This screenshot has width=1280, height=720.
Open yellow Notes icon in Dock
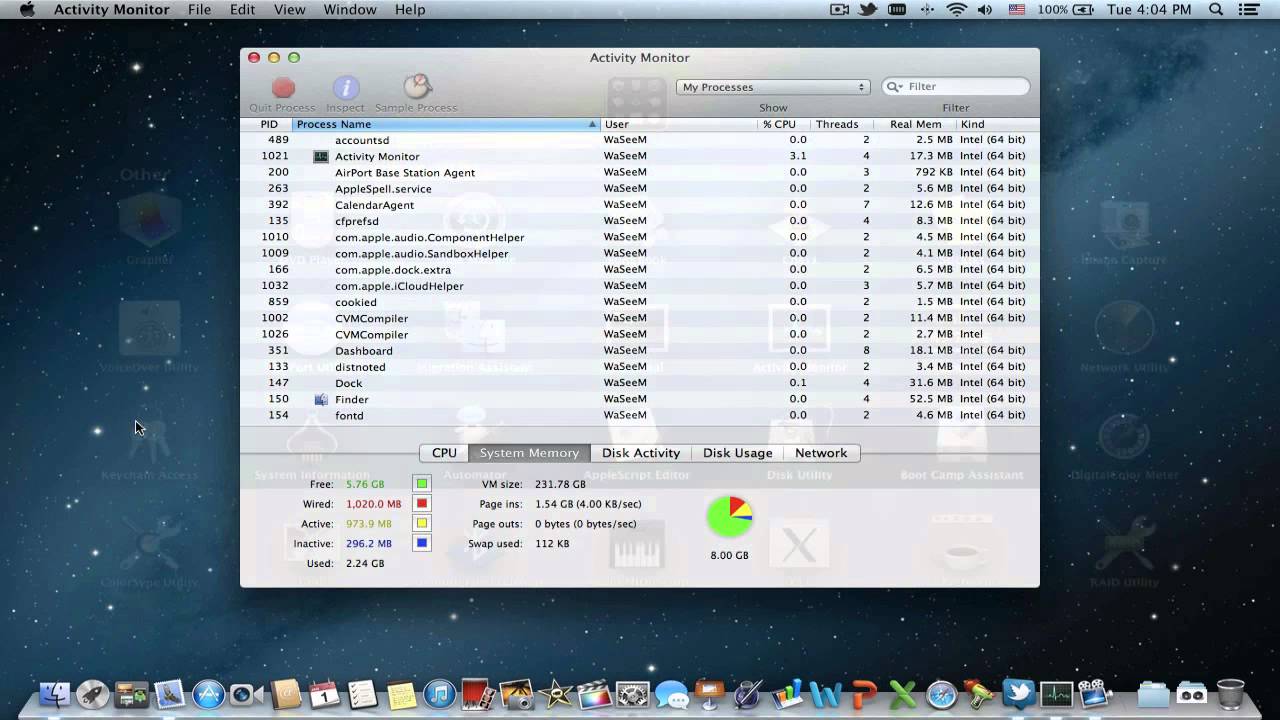tap(401, 694)
